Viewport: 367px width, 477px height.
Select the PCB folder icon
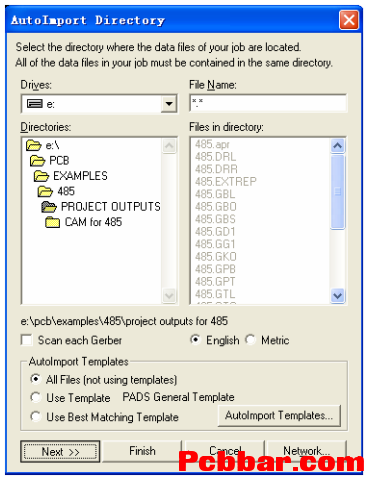(37, 161)
